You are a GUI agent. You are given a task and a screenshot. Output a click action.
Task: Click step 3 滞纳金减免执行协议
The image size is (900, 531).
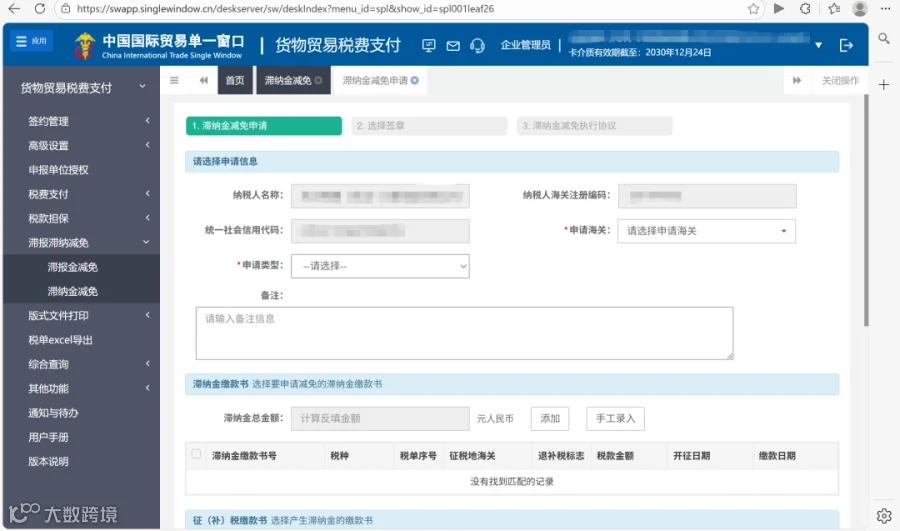(594, 126)
